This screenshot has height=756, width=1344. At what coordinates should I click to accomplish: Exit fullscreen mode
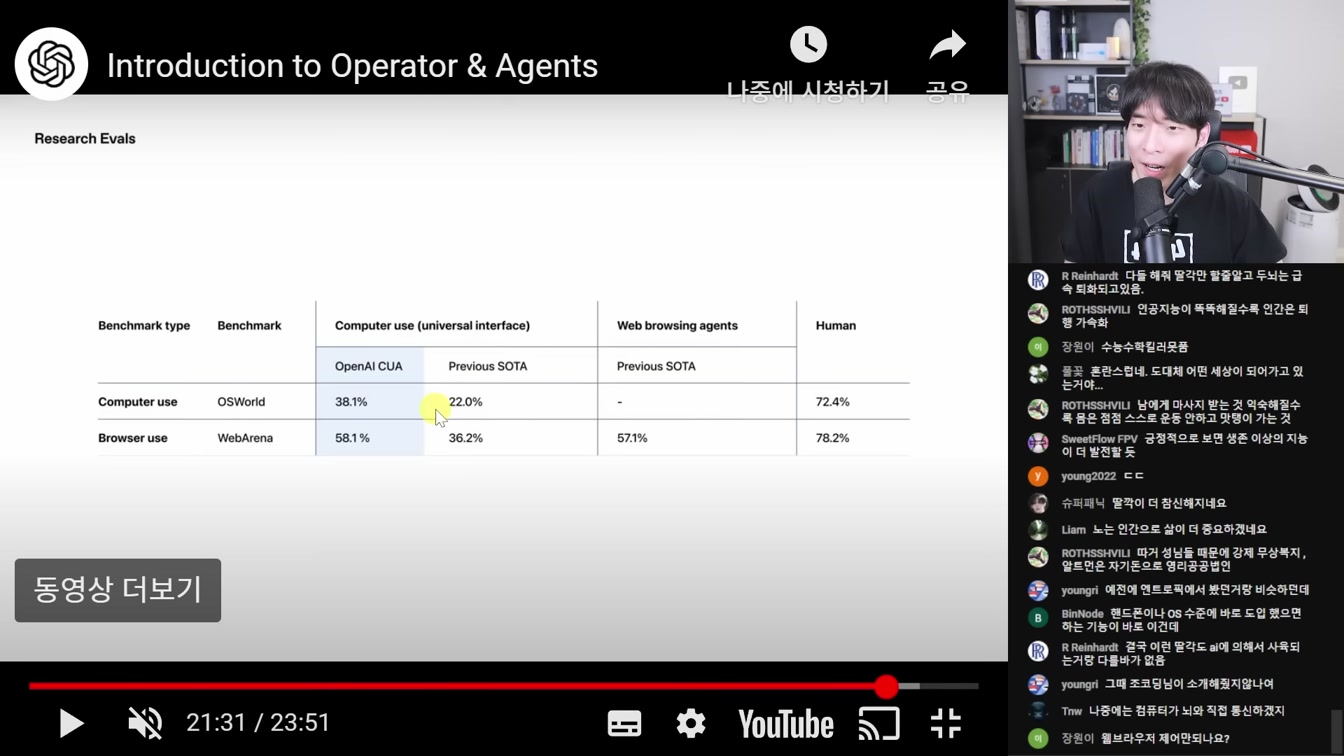[945, 723]
